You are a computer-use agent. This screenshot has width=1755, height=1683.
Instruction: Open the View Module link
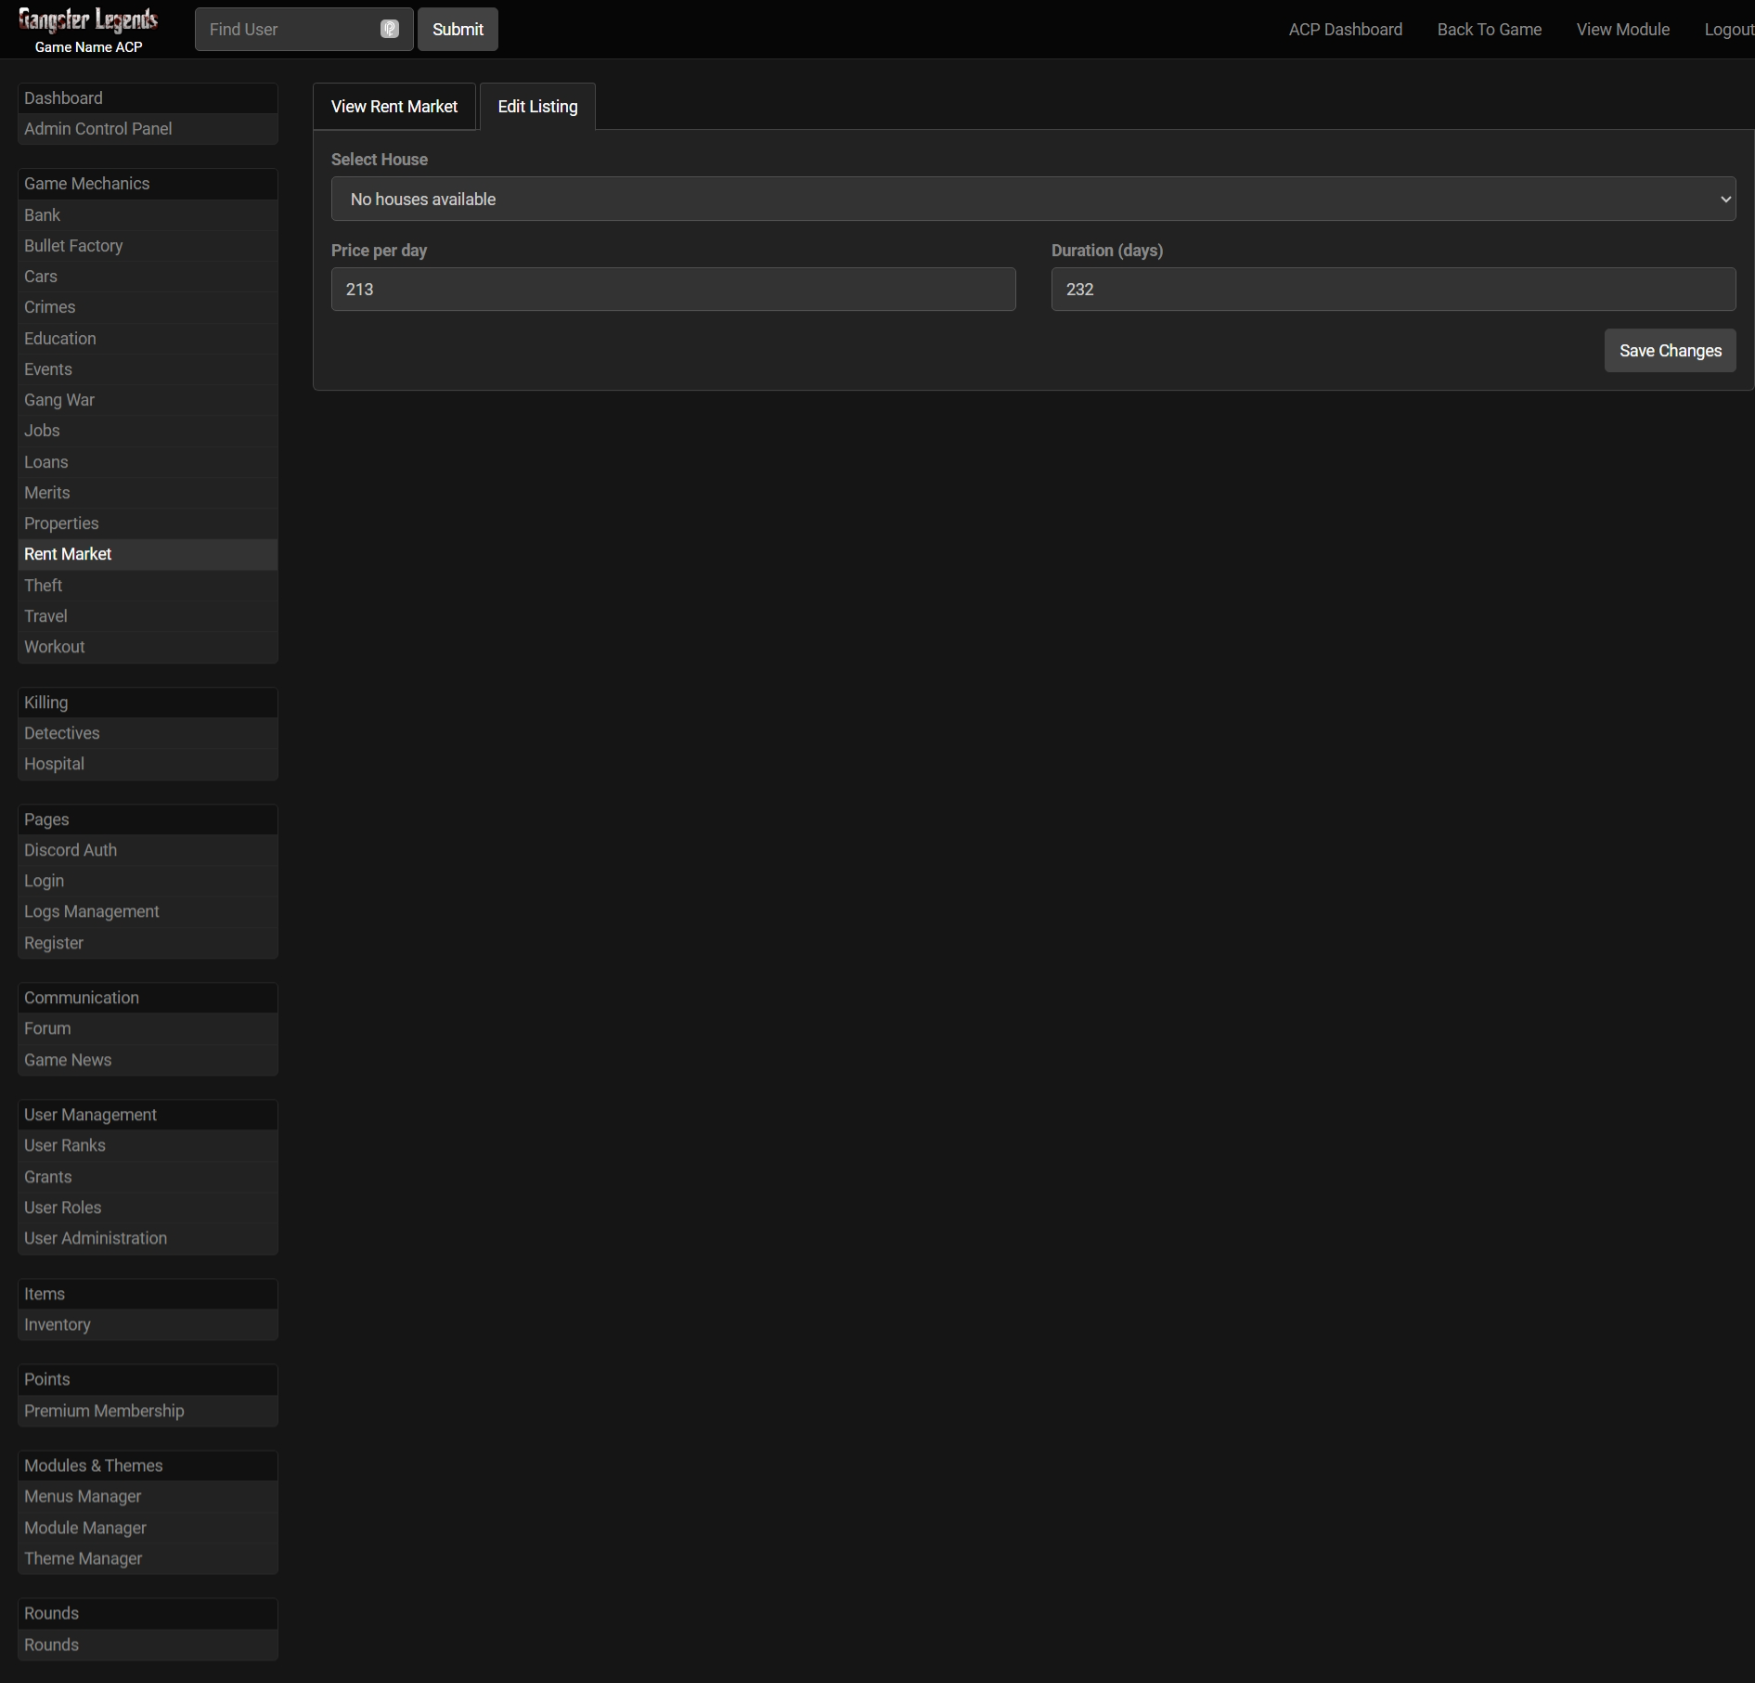pyautogui.click(x=1622, y=29)
